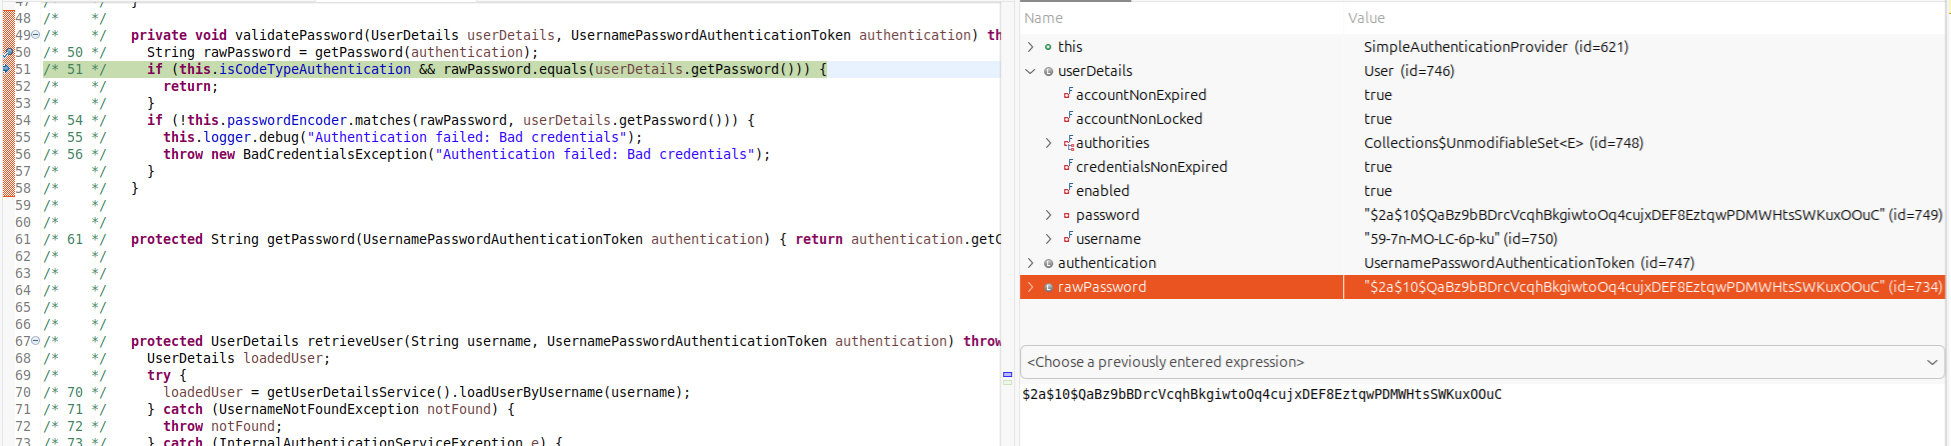Expand the username field node
Screen dimensions: 1951x446
tap(1048, 239)
